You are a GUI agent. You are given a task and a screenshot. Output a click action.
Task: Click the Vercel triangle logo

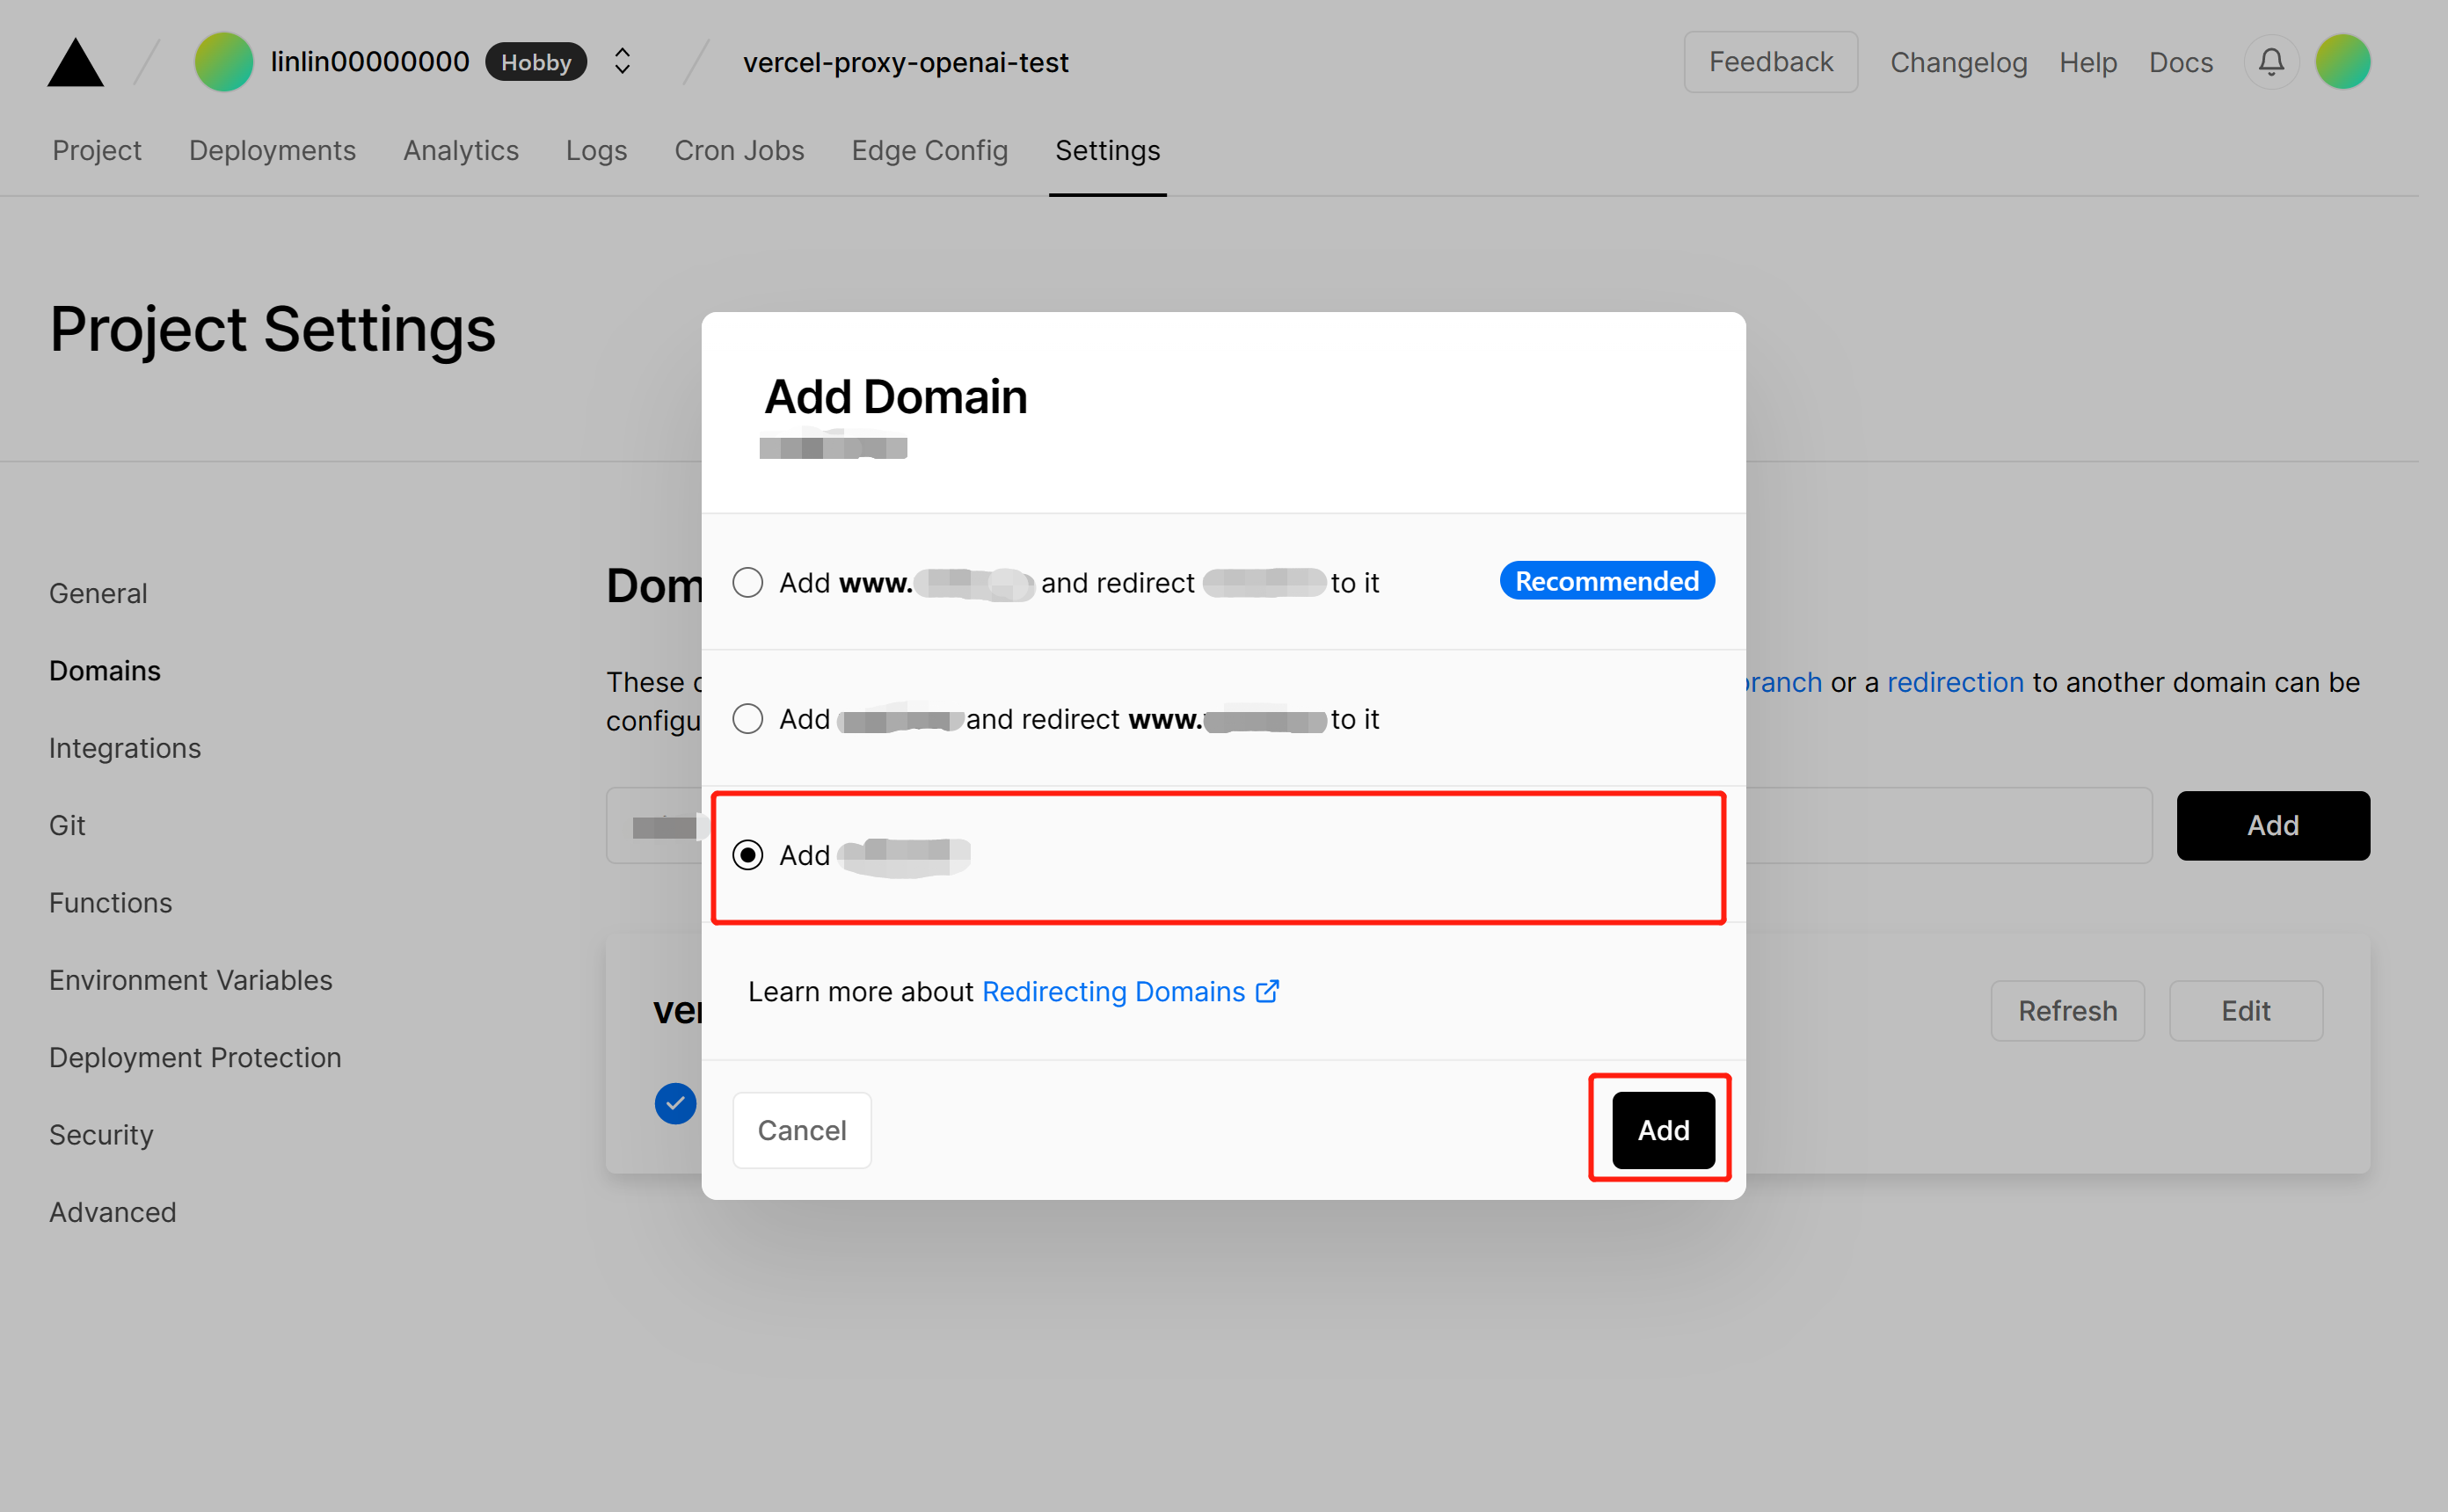pyautogui.click(x=75, y=63)
